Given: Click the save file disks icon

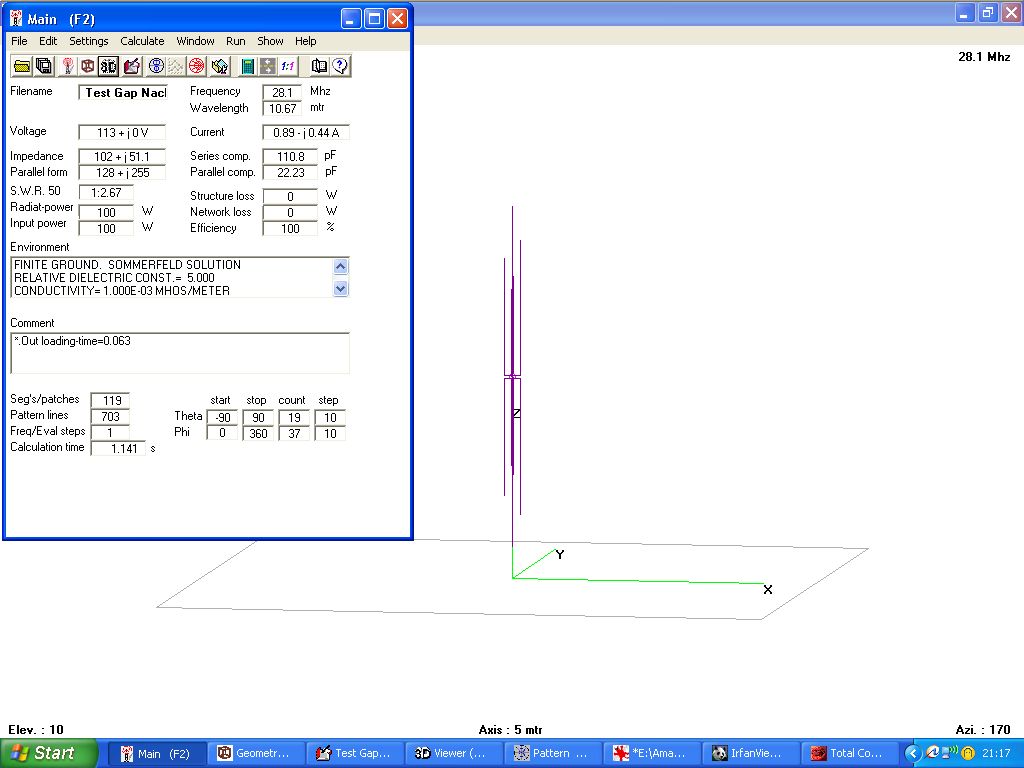Looking at the screenshot, I should tap(44, 66).
